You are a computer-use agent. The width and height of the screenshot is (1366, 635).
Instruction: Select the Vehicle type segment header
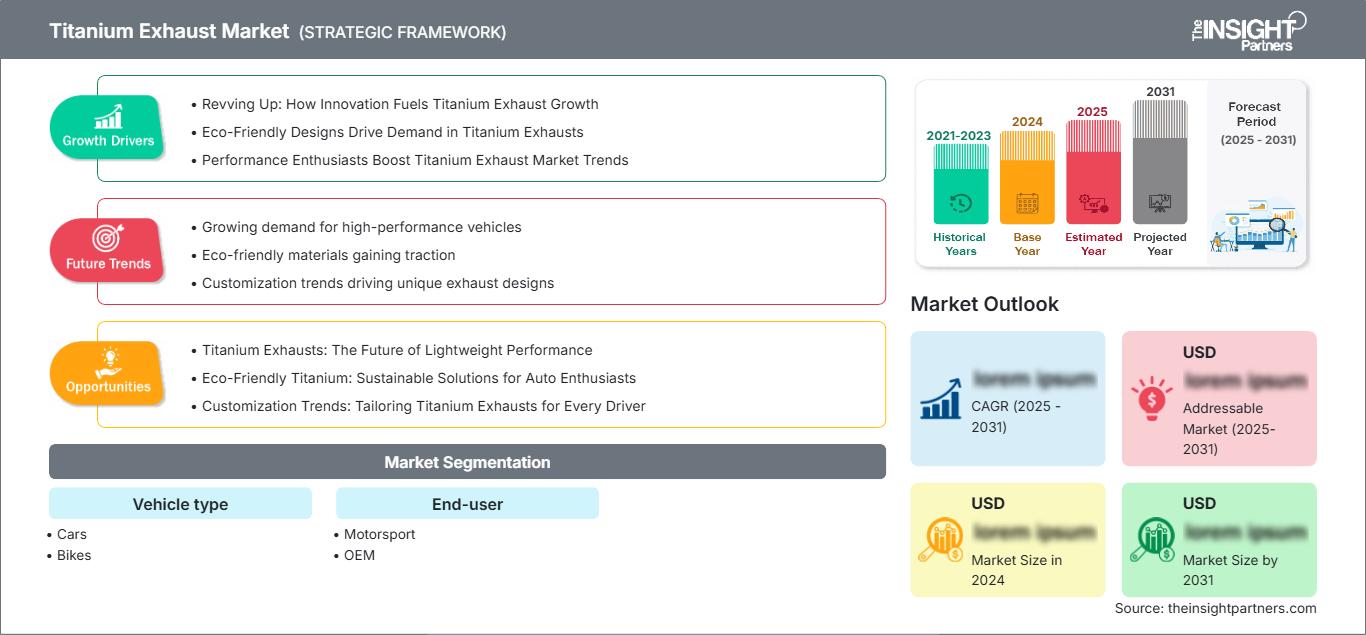pos(180,504)
